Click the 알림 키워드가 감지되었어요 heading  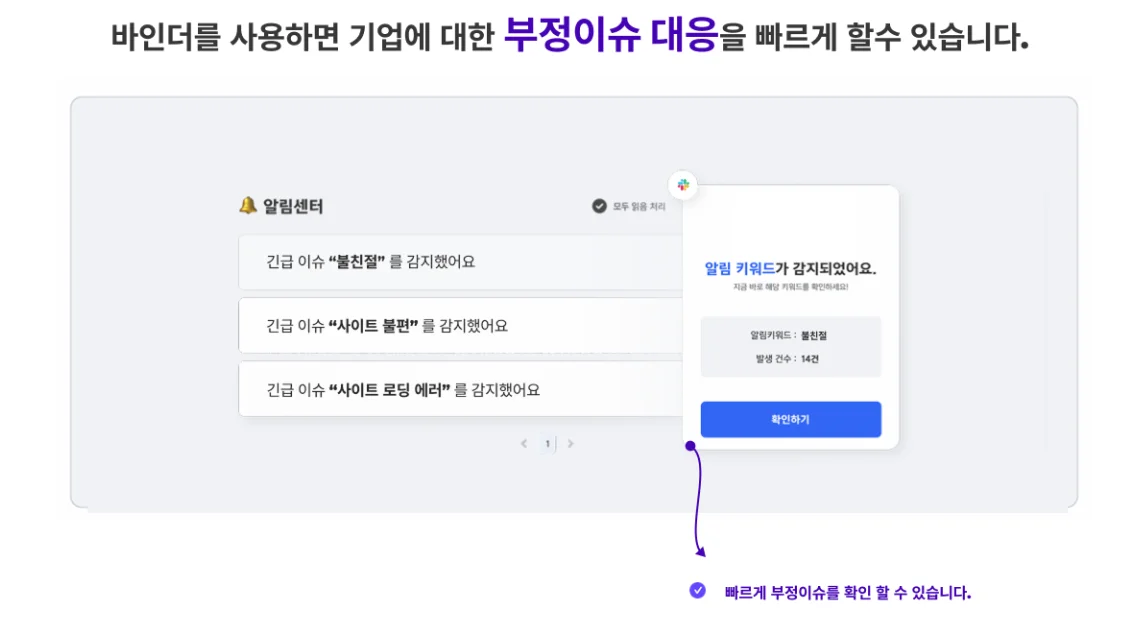[790, 268]
